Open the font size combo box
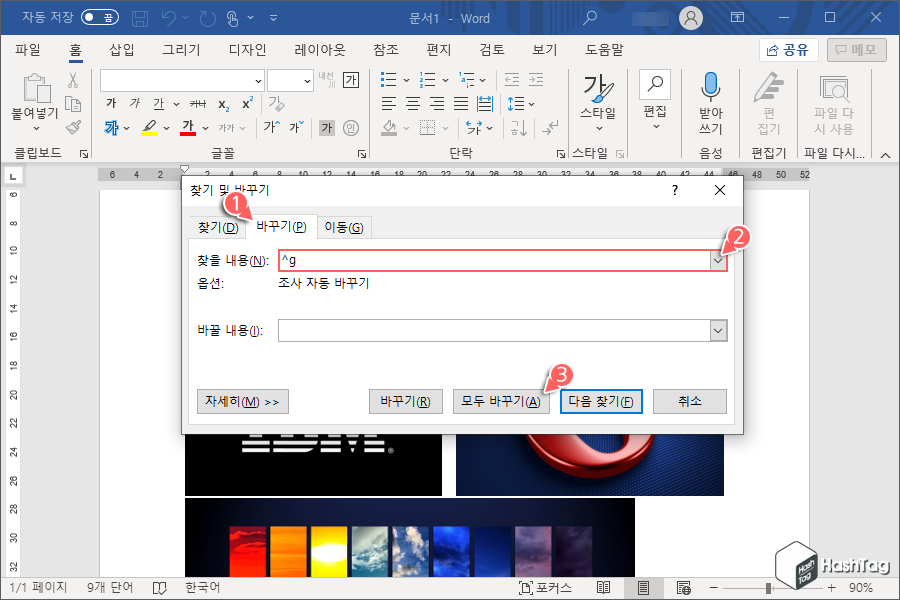The image size is (900, 600). (x=291, y=80)
